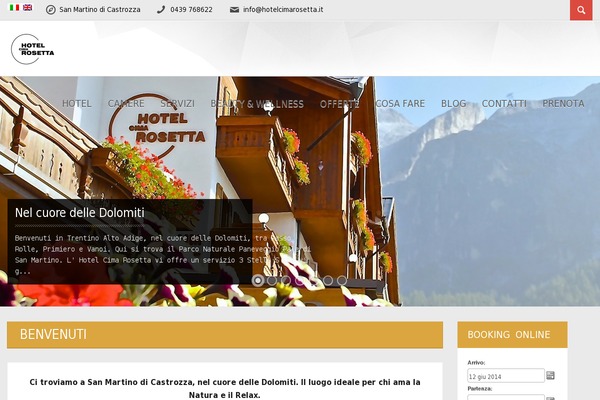Select the second slideshow indicator dot

(272, 281)
